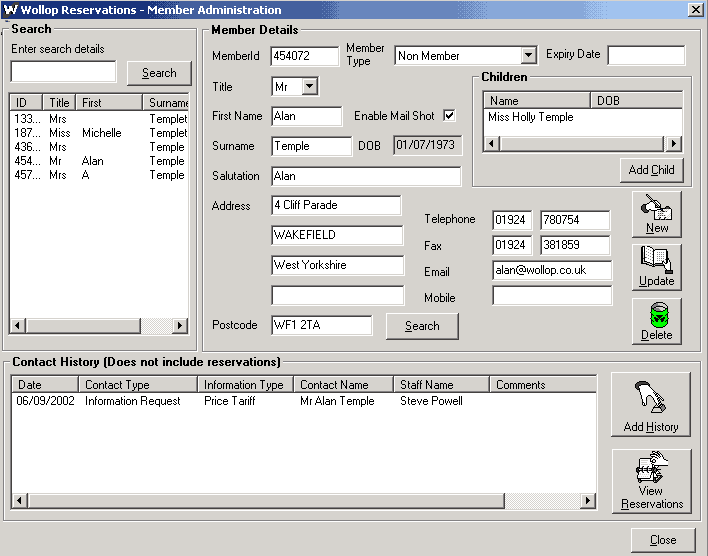708x556 pixels.
Task: Click the postcode Search button
Action: pyautogui.click(x=422, y=326)
